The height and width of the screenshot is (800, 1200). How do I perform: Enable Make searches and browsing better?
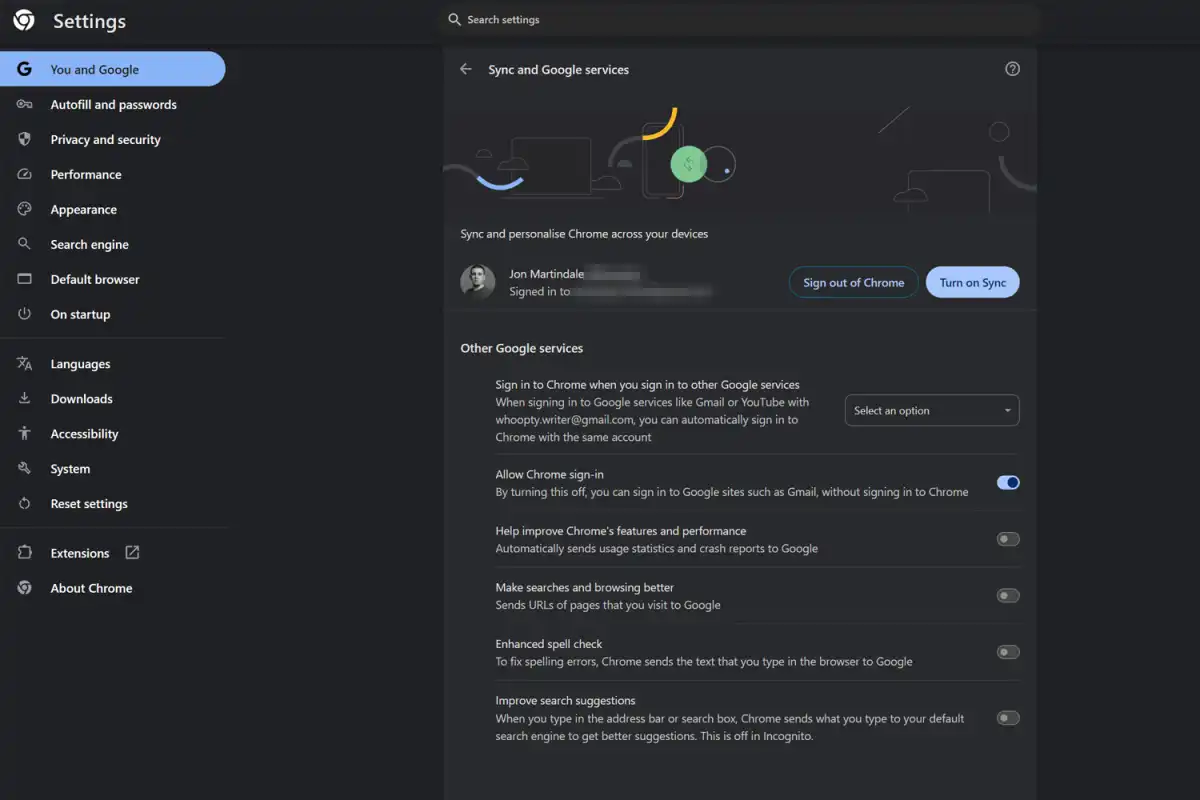(1008, 595)
